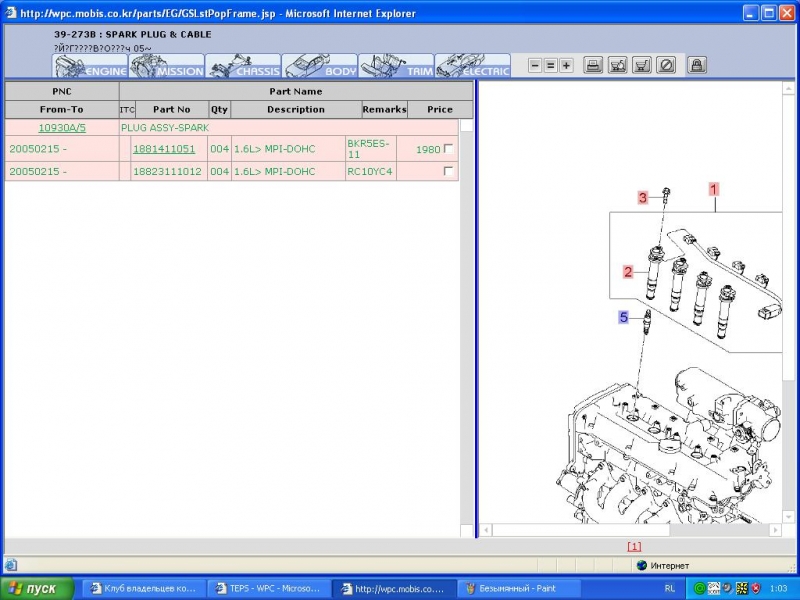Click the Remarks column header
Screen dimensions: 800x600
(385, 109)
